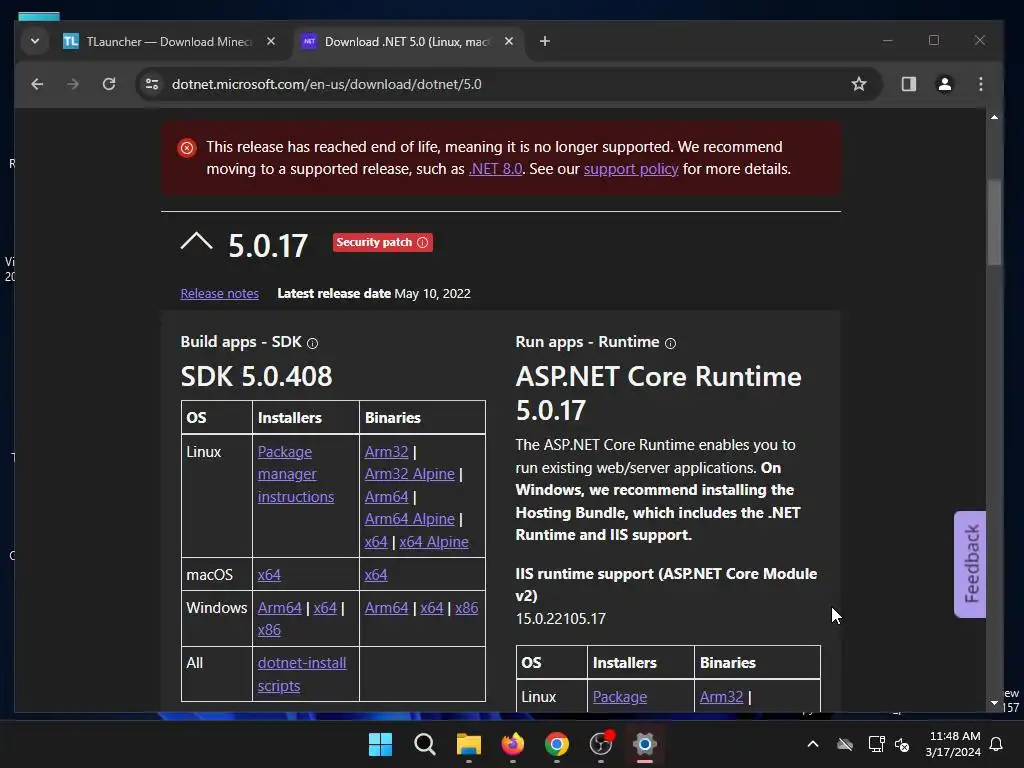
Task: Open the notifications bell
Action: tap(997, 744)
